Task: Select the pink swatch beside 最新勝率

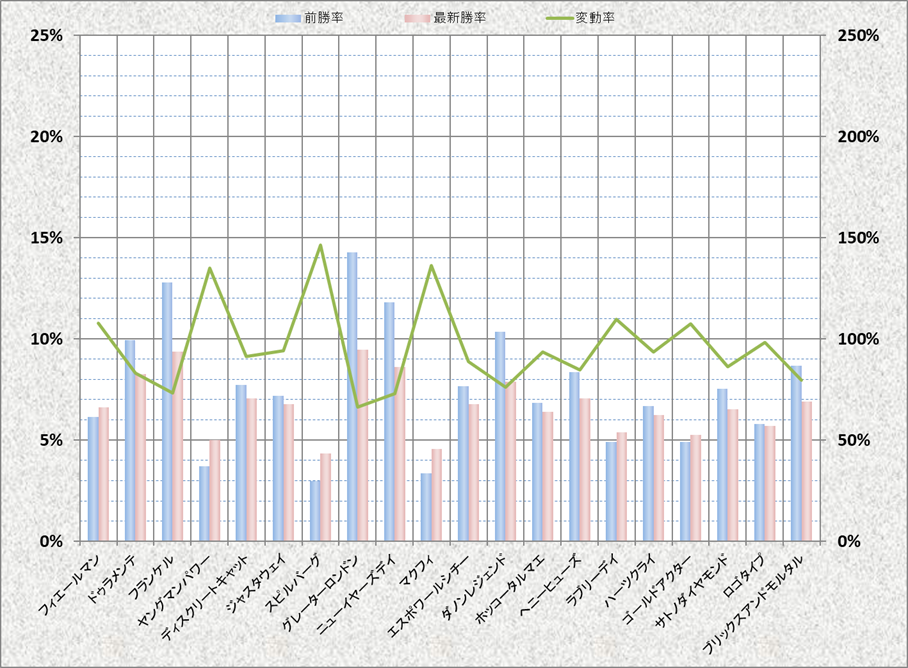Action: tap(416, 18)
